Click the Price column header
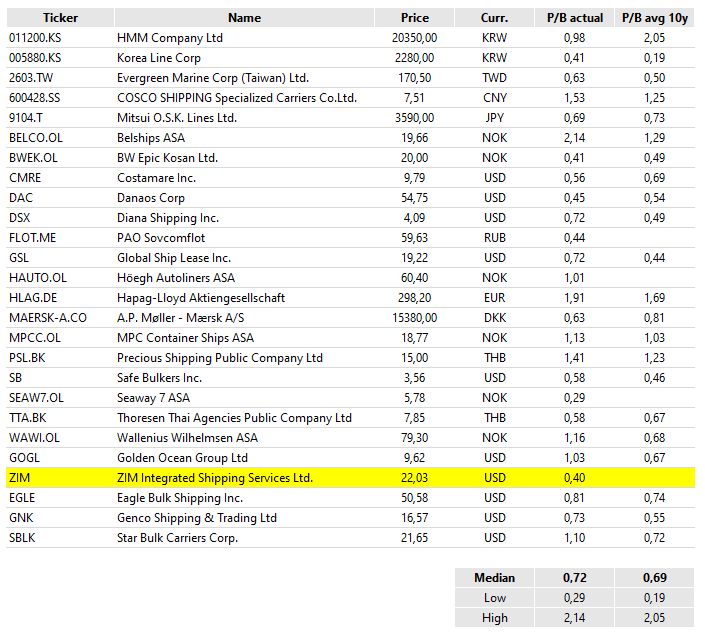Image resolution: width=705 pixels, height=644 pixels. coord(415,18)
